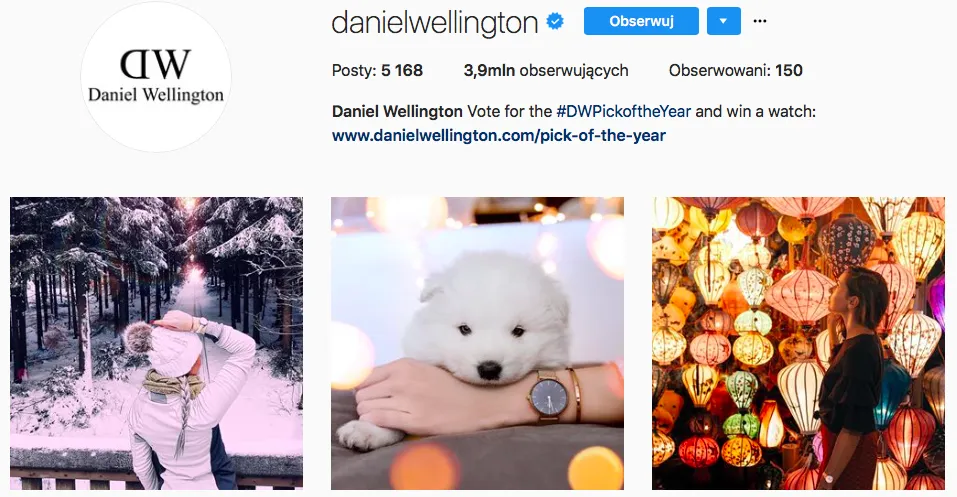
Task: Visit www.danielwellington.com/pick-of-the-year link
Action: (x=499, y=136)
